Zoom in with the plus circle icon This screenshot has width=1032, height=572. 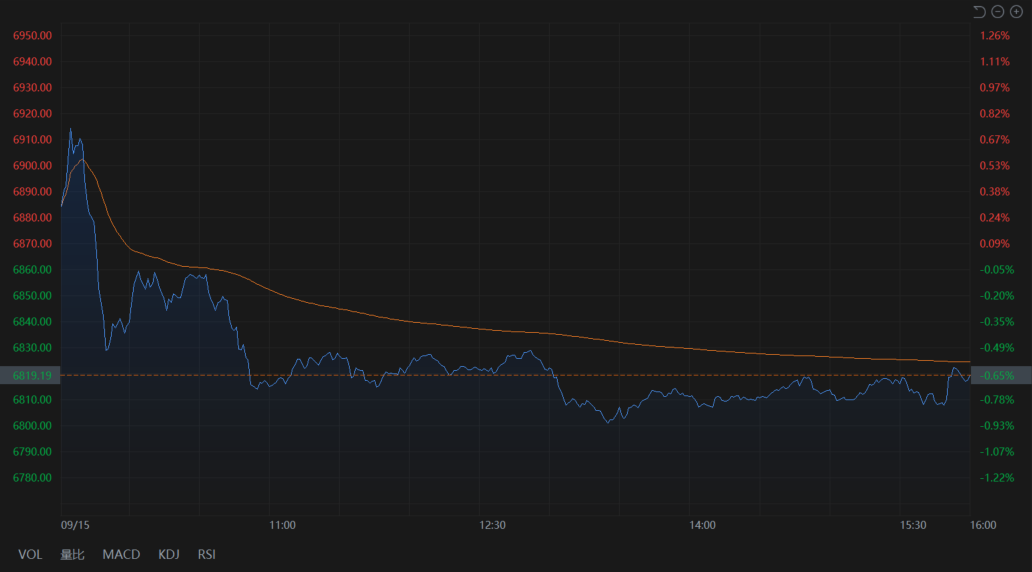point(1016,11)
